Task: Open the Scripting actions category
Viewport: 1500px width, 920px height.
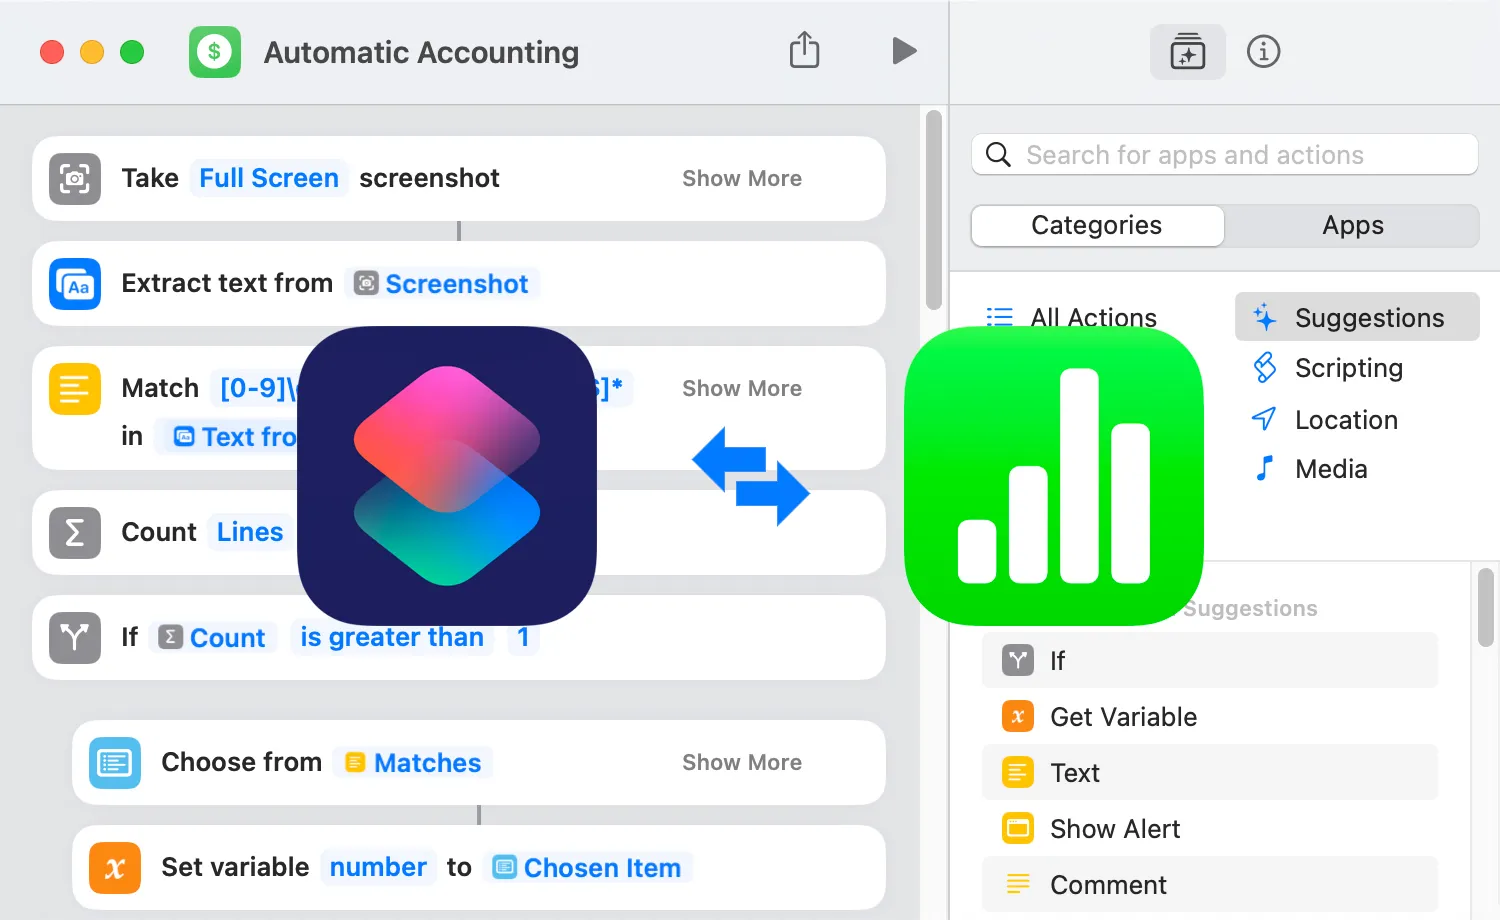Action: point(1347,368)
